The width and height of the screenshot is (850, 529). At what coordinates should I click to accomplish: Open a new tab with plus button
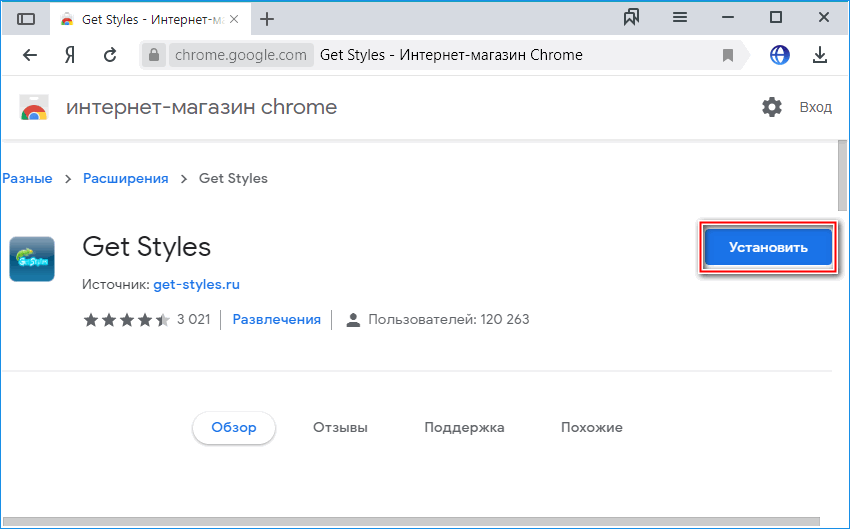267,19
